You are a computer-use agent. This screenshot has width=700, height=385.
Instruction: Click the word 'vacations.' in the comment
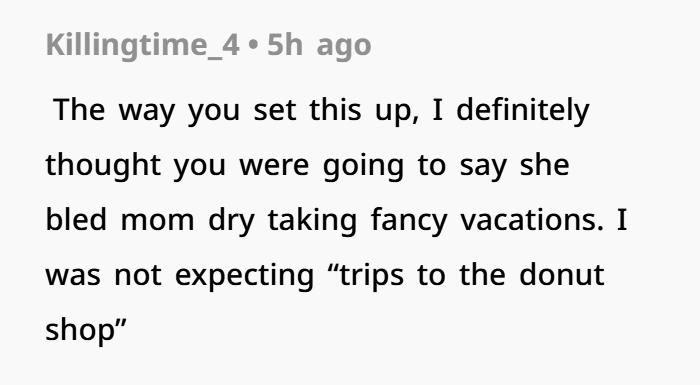pyautogui.click(x=532, y=220)
